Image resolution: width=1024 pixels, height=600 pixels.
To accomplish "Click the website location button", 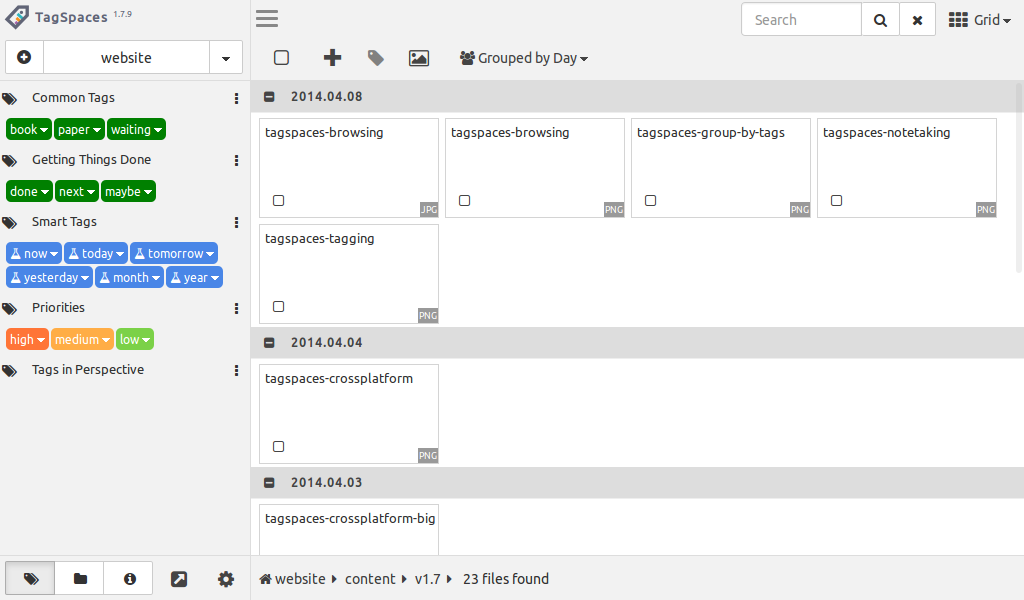I will tap(126, 58).
